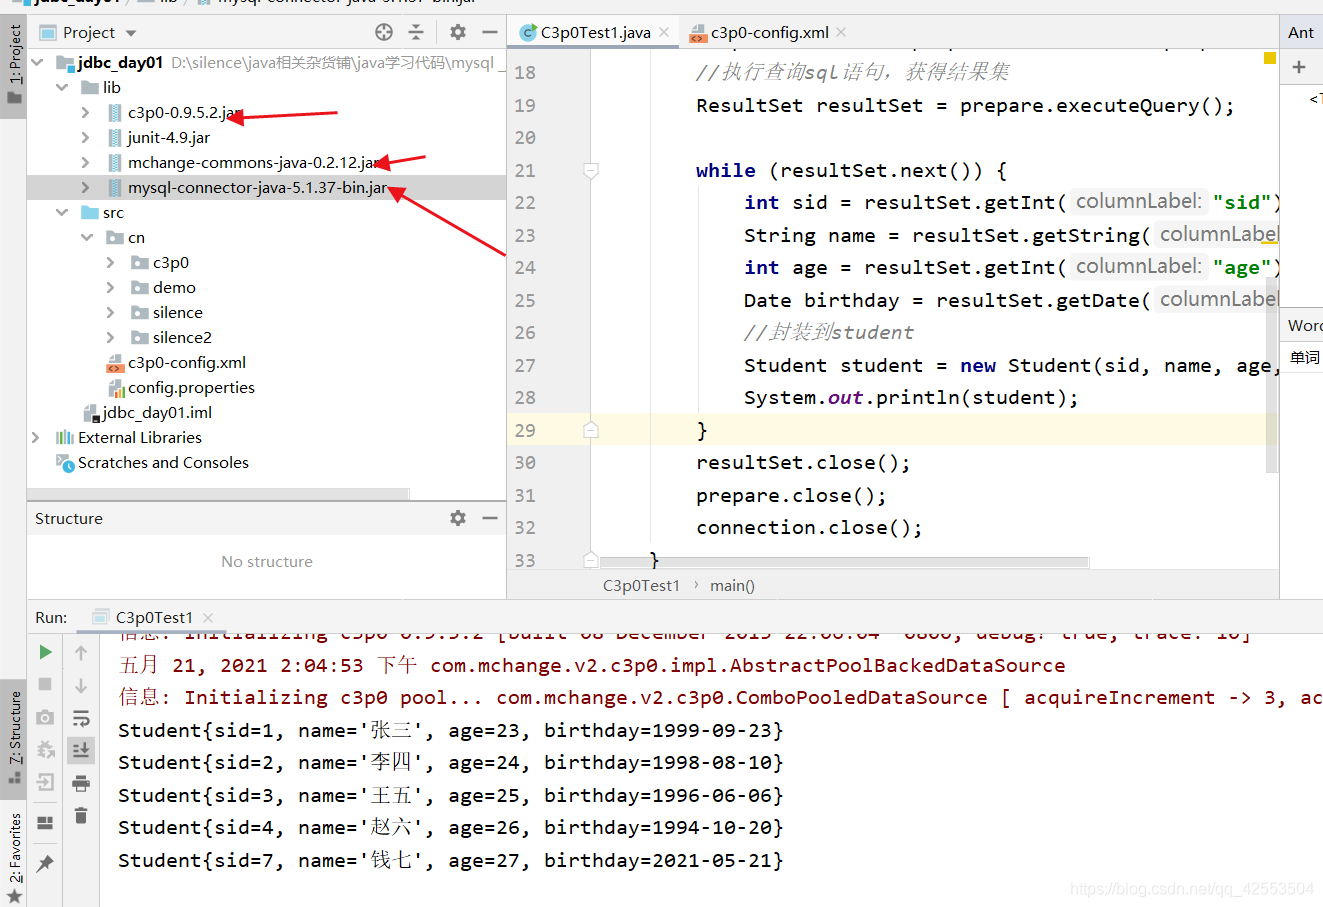Expand External Libraries node
This screenshot has width=1323, height=907.
pos(37,437)
